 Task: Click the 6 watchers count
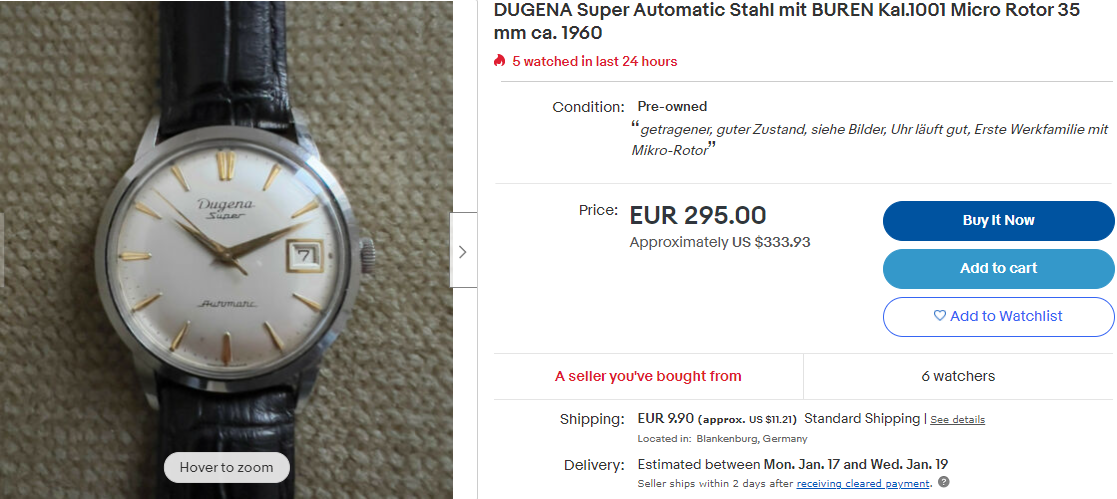pyautogui.click(x=958, y=376)
